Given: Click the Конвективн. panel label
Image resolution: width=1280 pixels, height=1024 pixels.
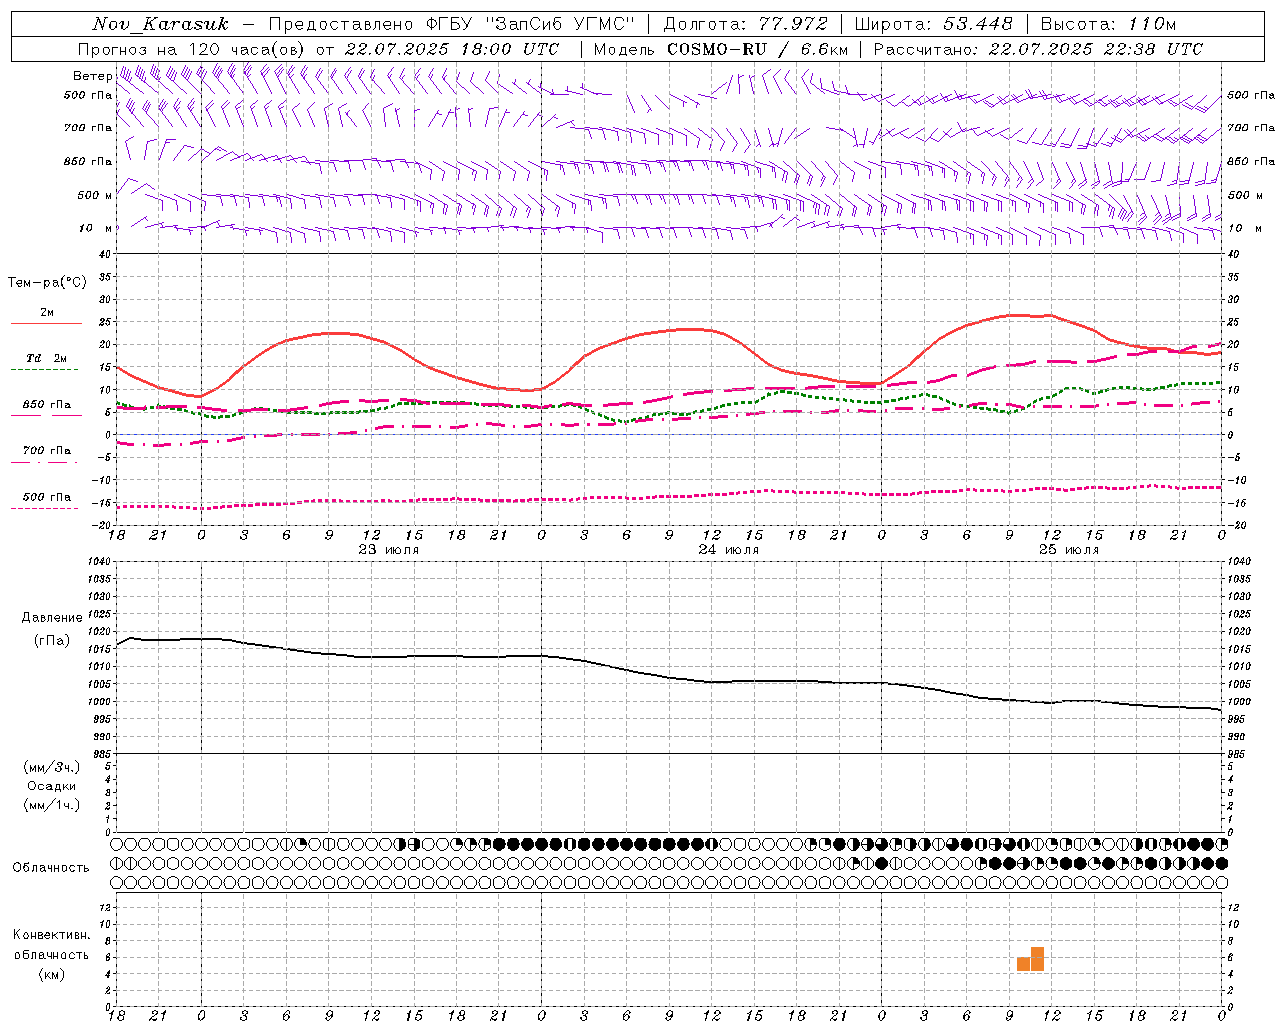Looking at the screenshot, I should (52, 935).
